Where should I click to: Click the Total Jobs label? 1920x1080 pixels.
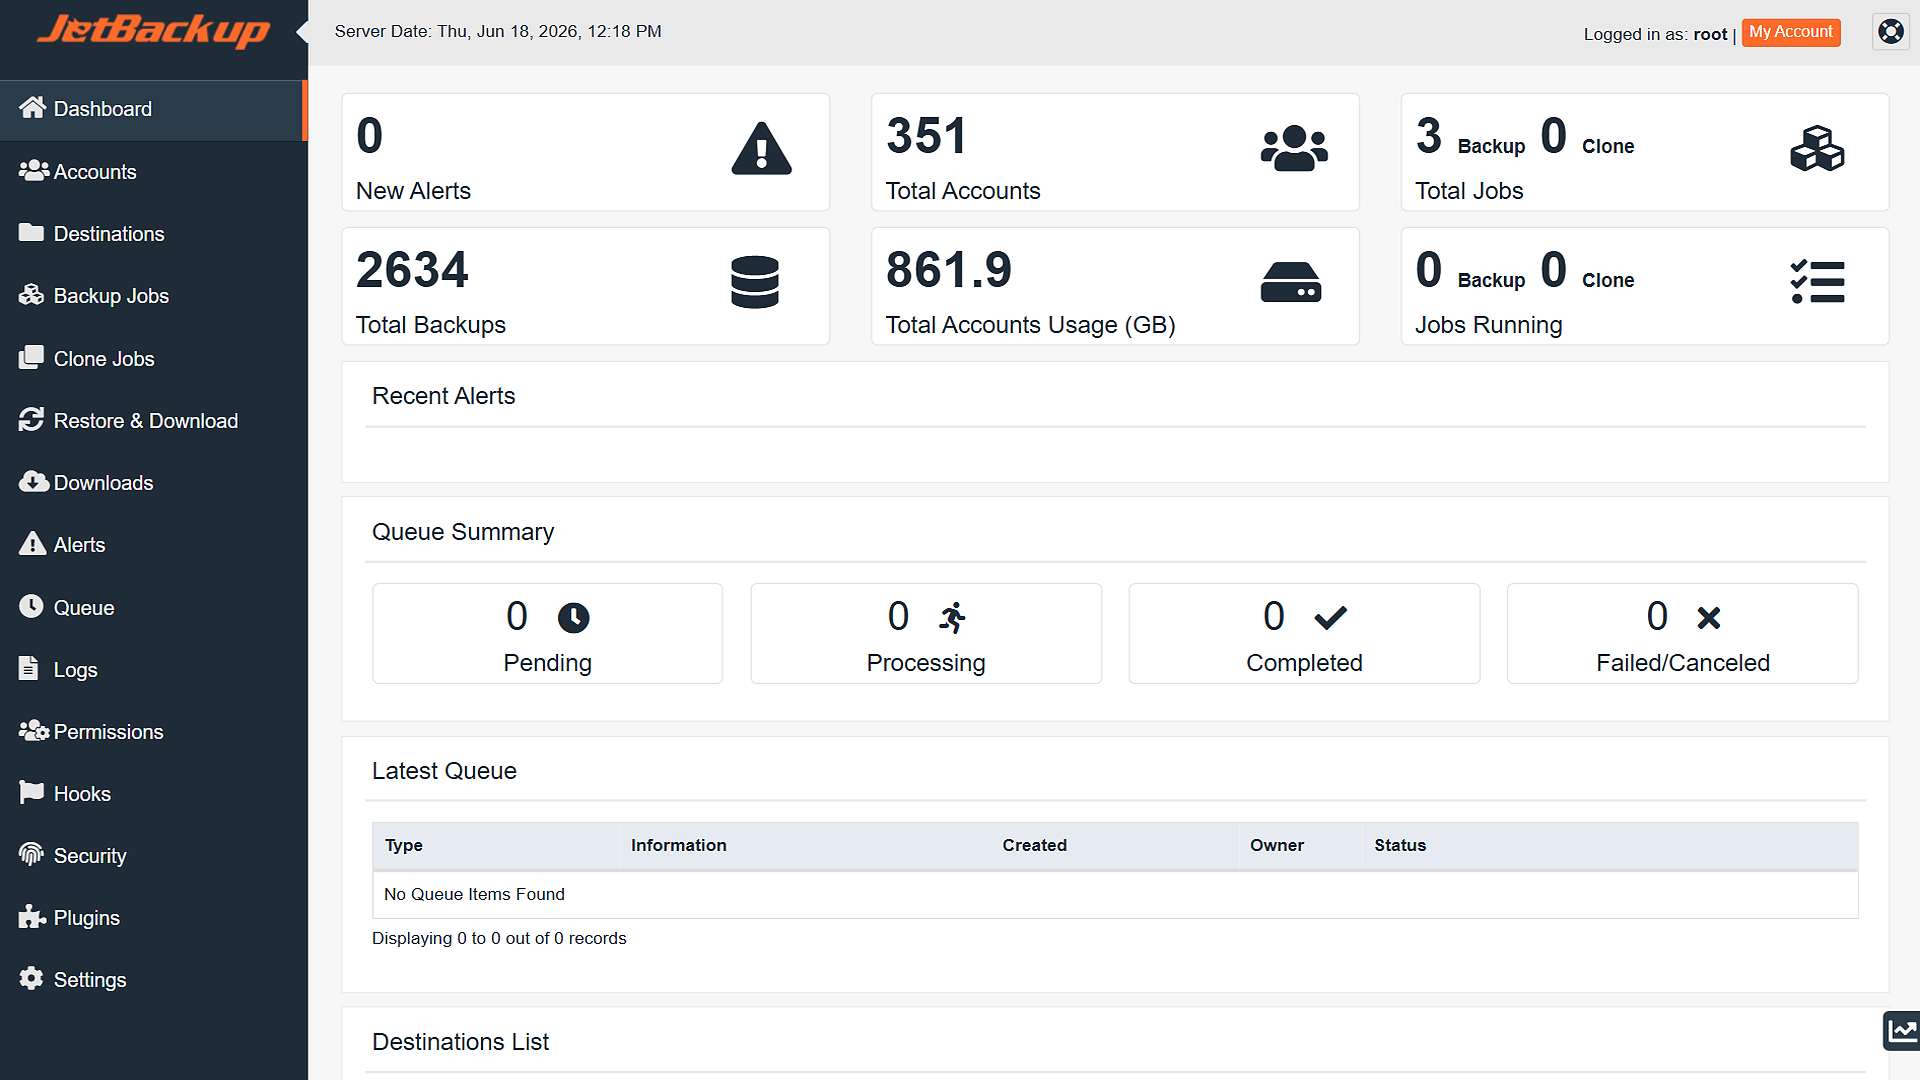click(x=1469, y=191)
